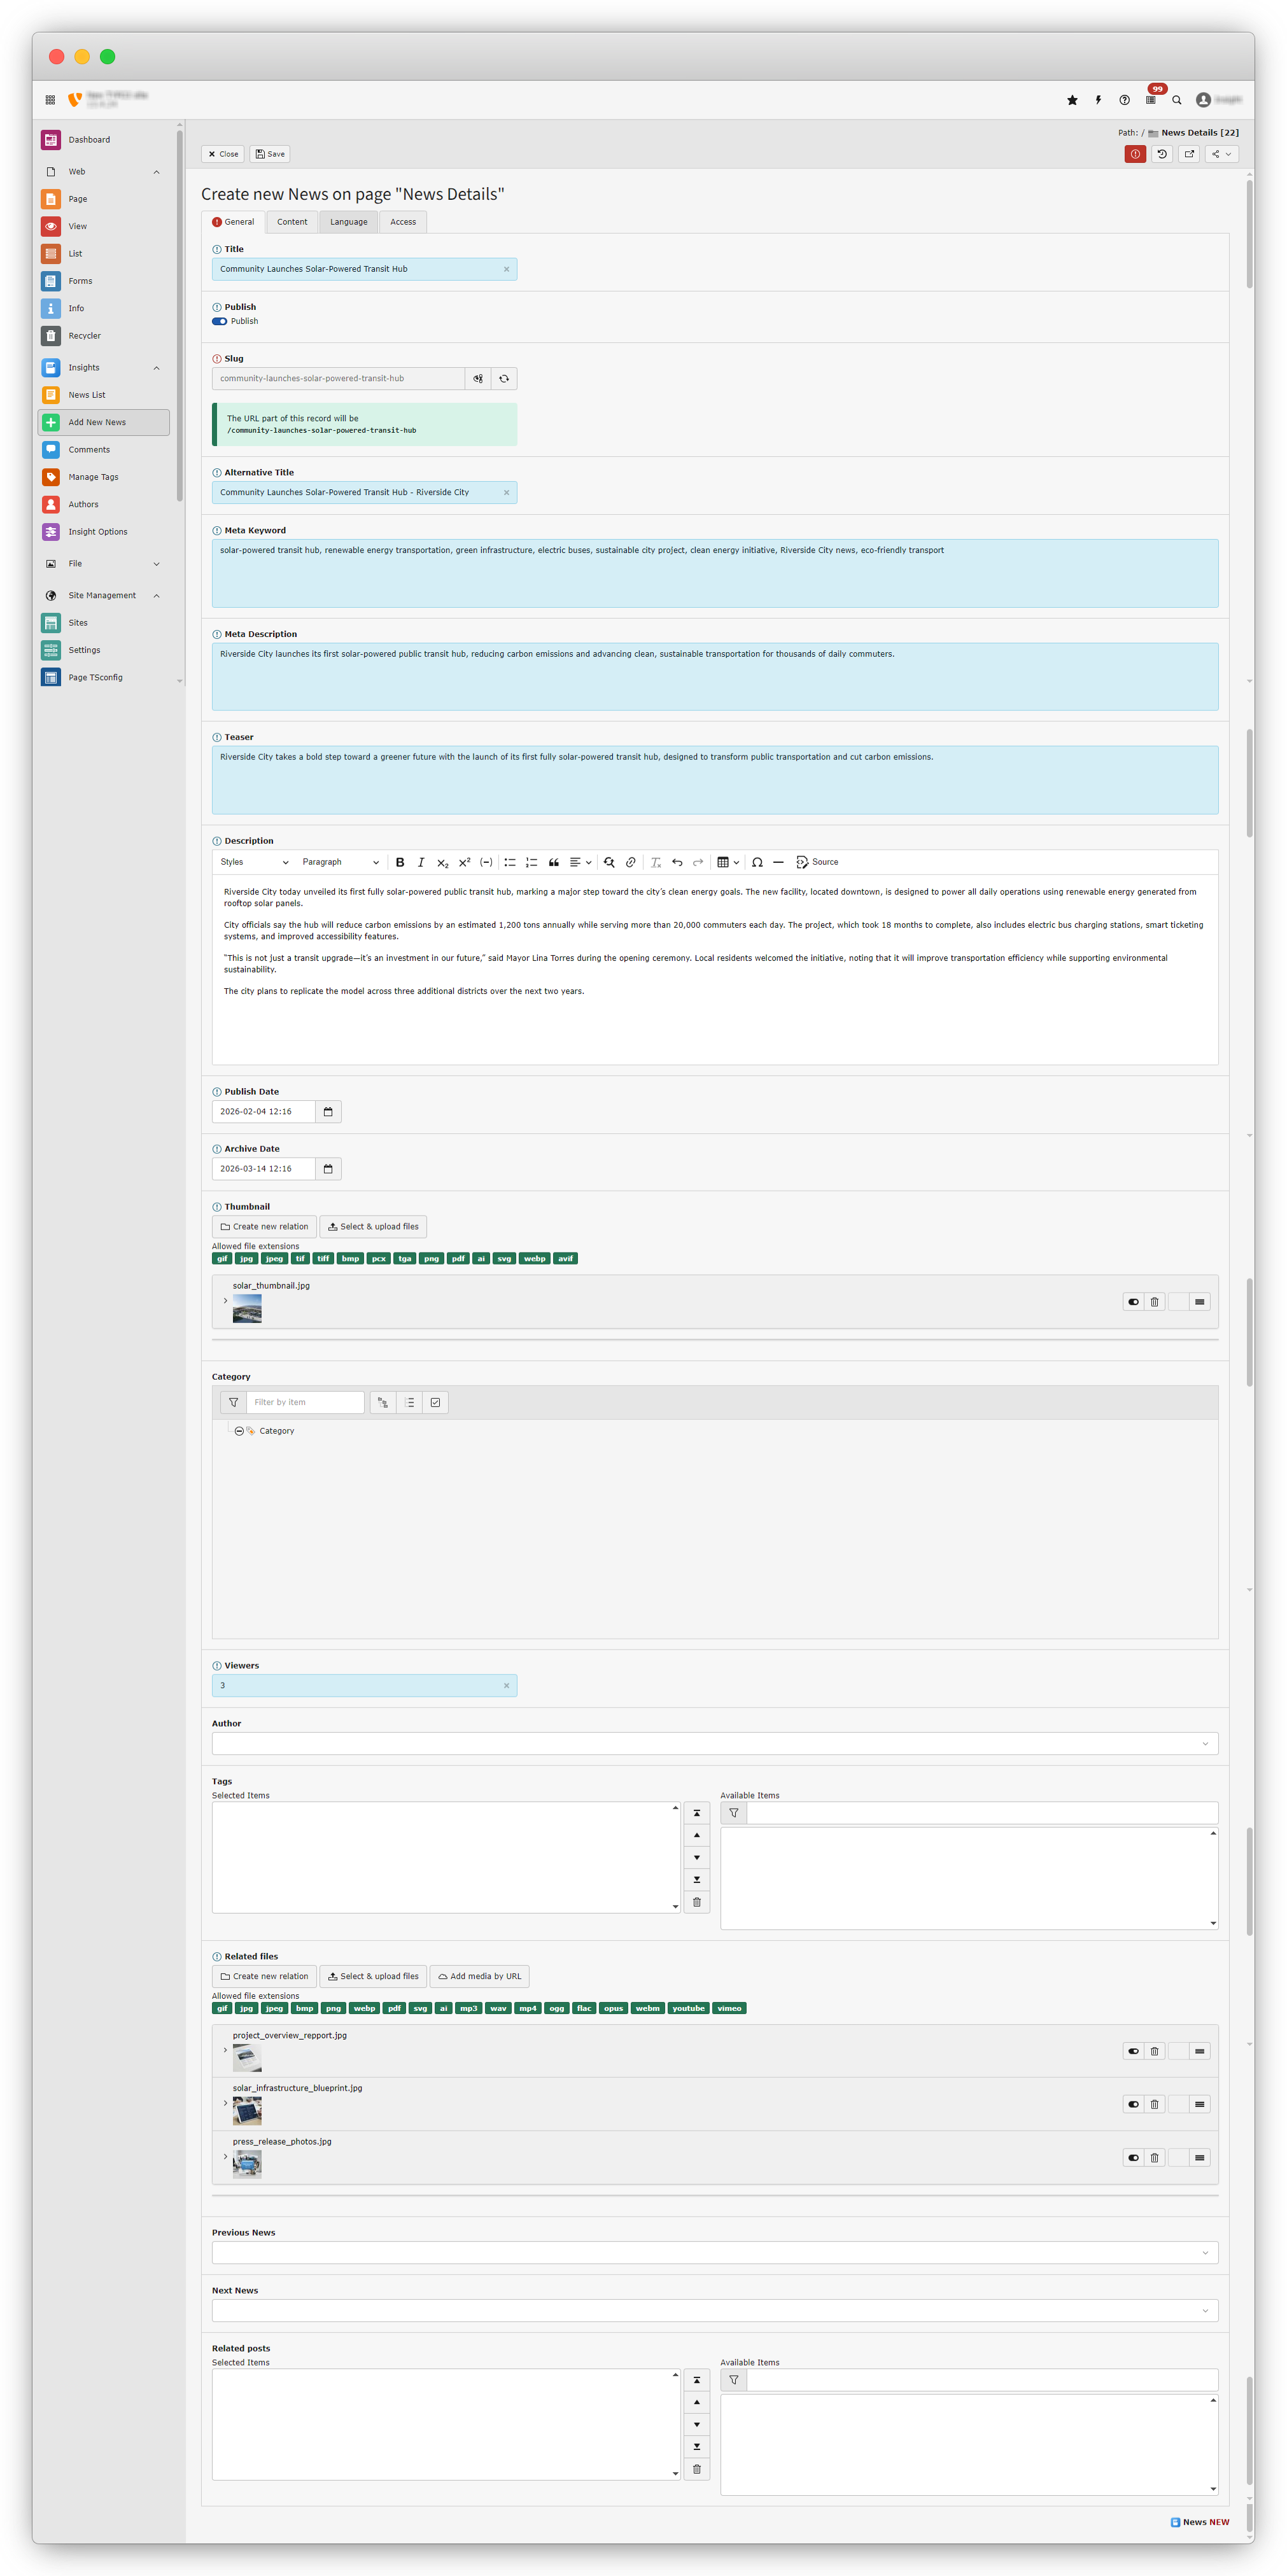Open the Recycler module in the sidebar

pos(84,336)
